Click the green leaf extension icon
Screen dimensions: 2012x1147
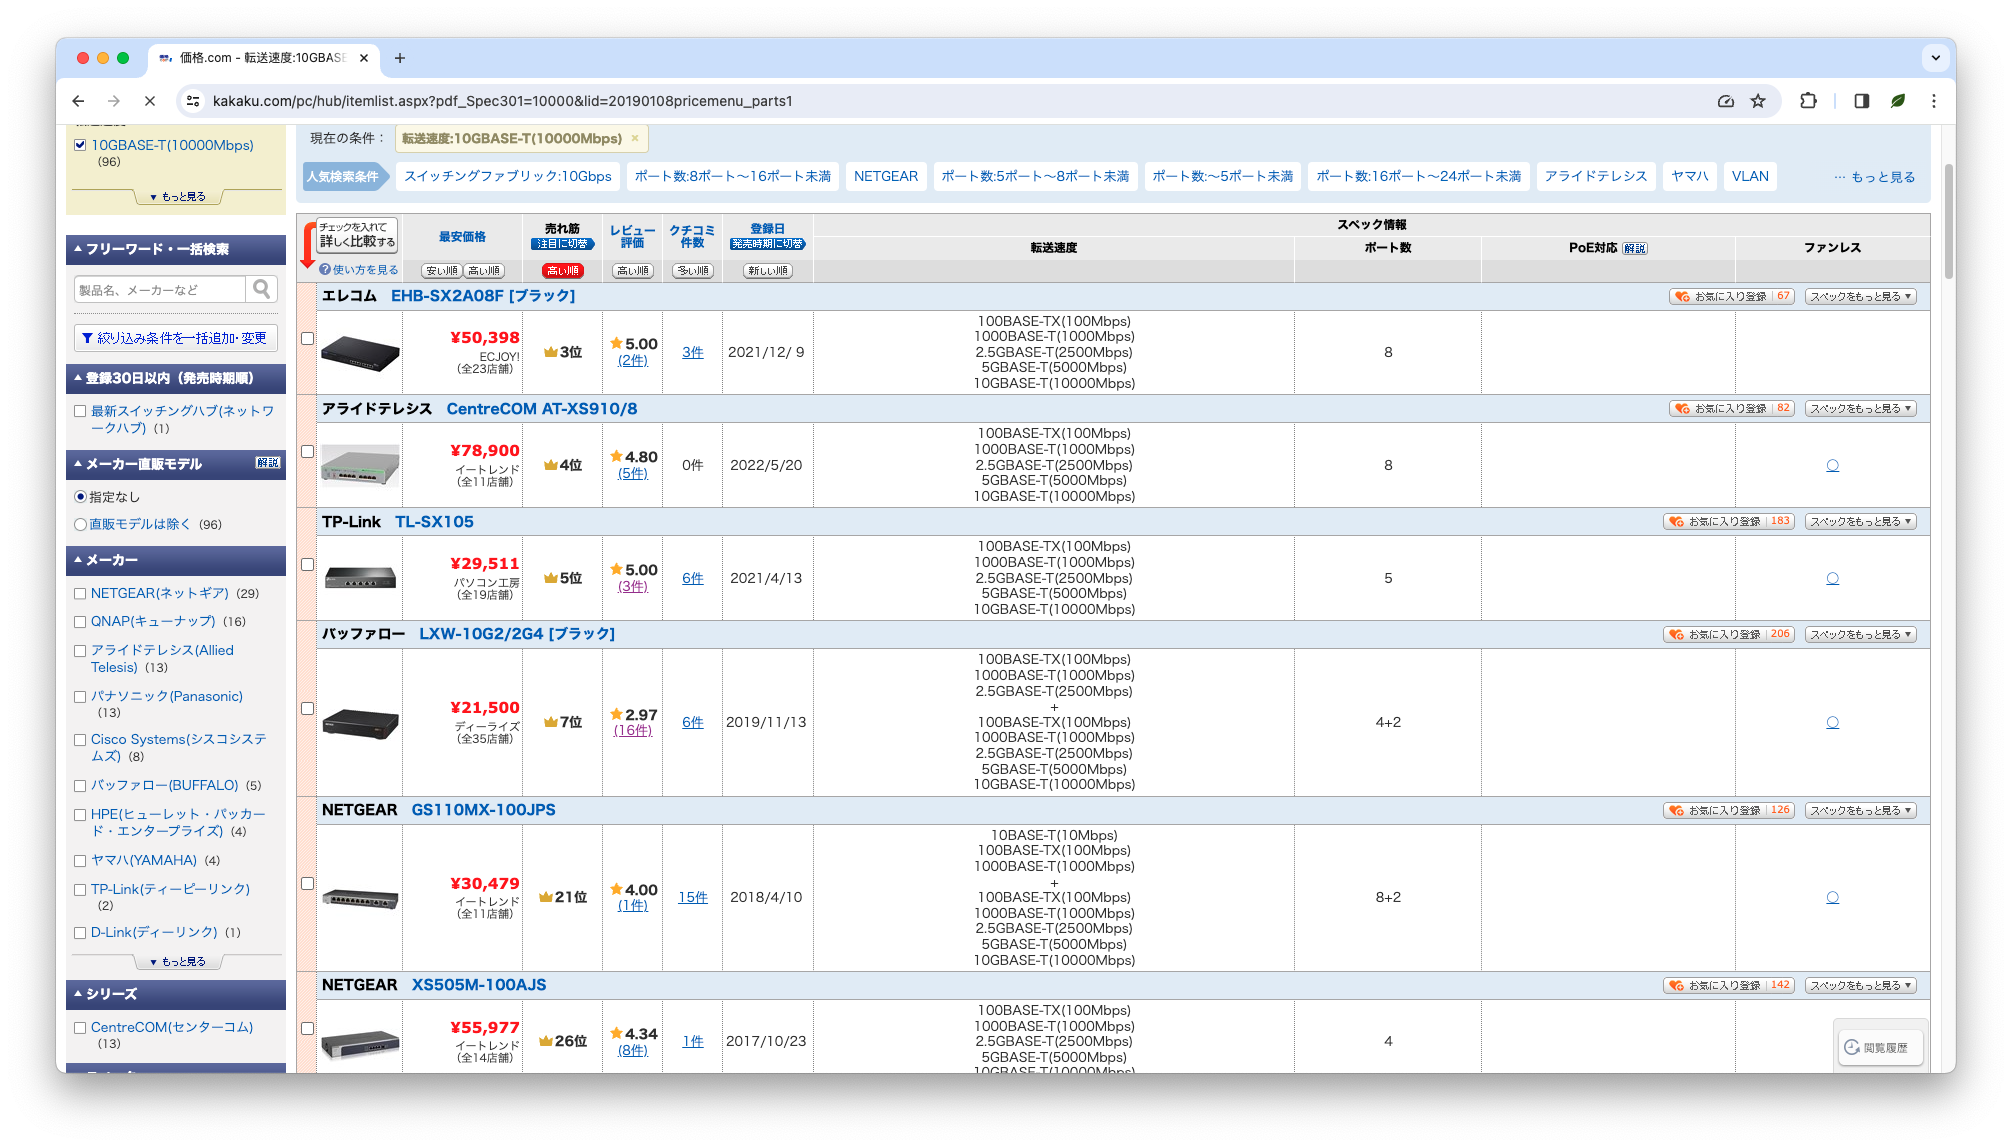click(x=1897, y=101)
